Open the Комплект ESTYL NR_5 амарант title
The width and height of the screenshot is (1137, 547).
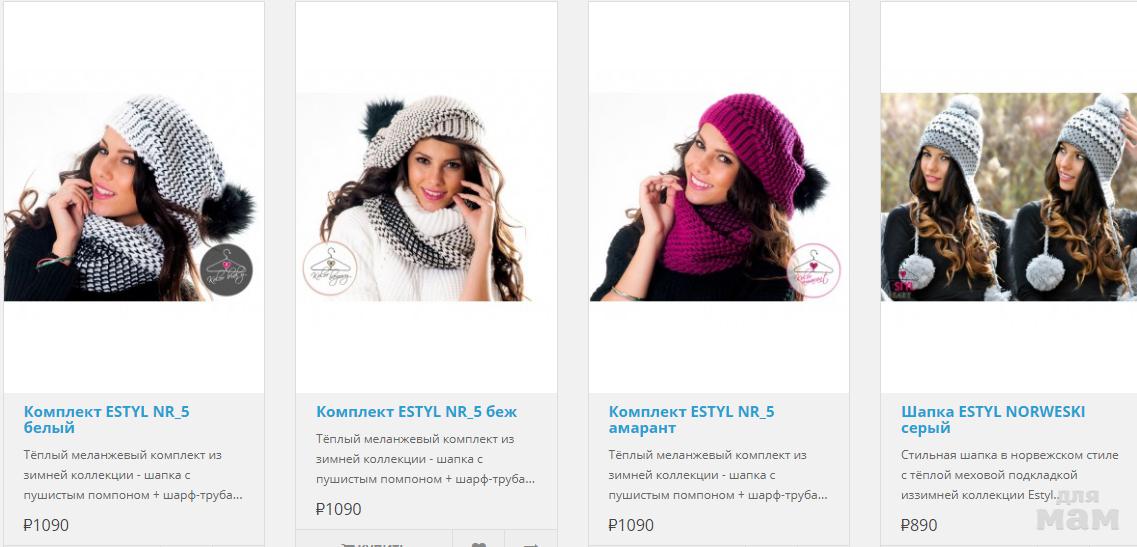click(691, 420)
